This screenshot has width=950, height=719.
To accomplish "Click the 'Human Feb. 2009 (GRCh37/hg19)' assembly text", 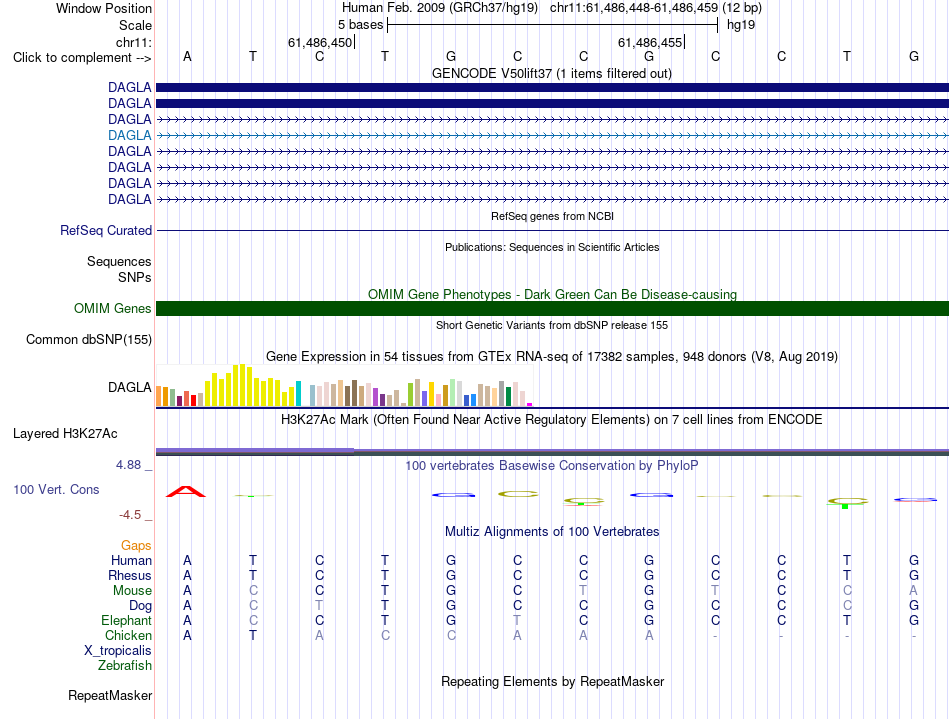I will 440,8.
